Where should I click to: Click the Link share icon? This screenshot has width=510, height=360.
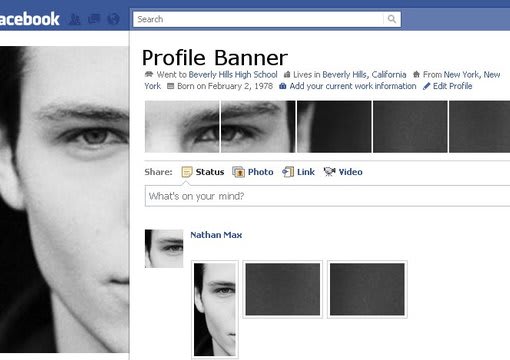[288, 172]
